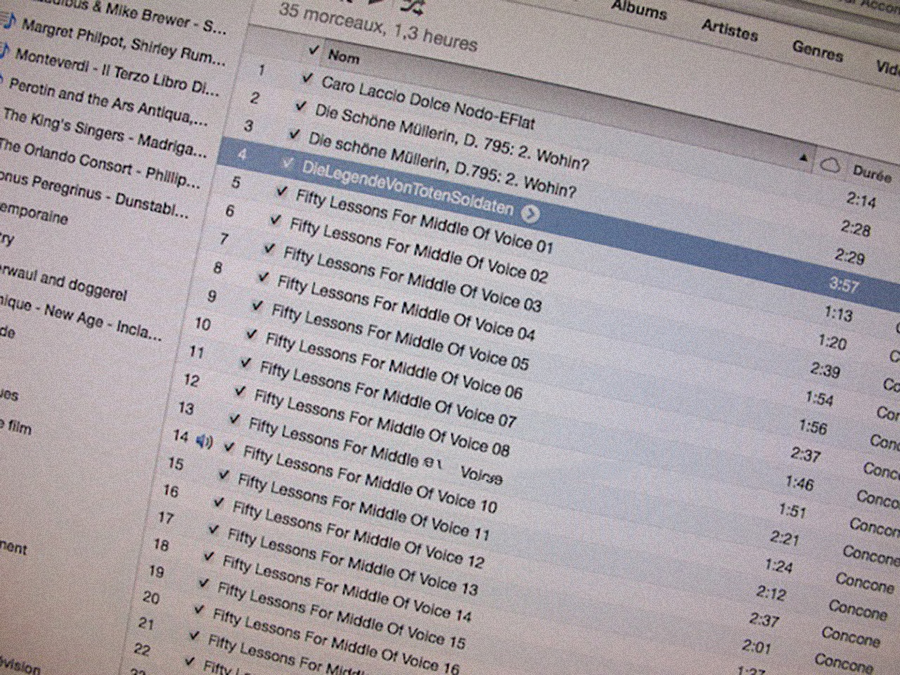Click the playlist icon beside Monteverdi - Il Terzo Libro

click(x=7, y=52)
